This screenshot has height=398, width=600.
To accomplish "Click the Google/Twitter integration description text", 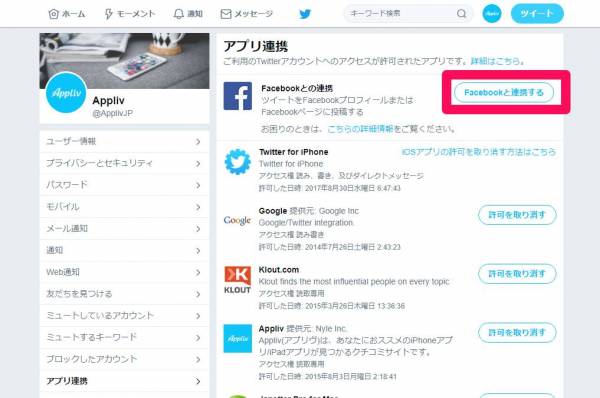I will [306, 223].
